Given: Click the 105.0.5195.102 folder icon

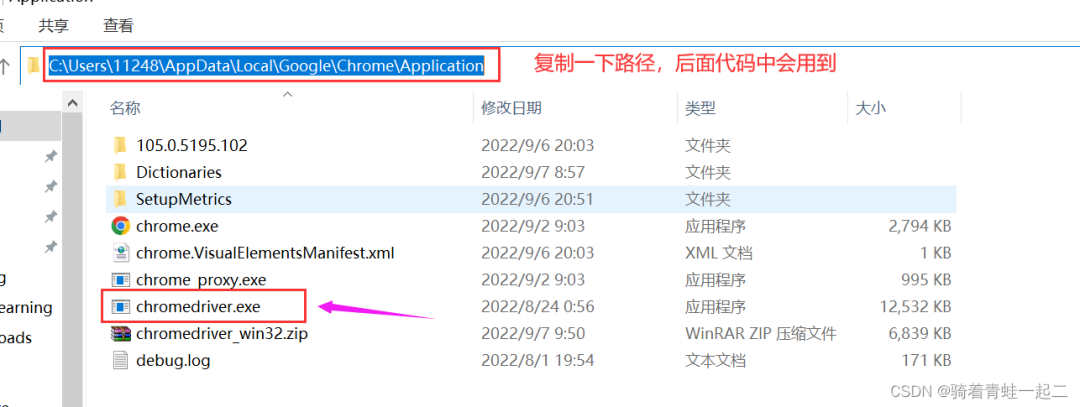Looking at the screenshot, I should pyautogui.click(x=121, y=145).
